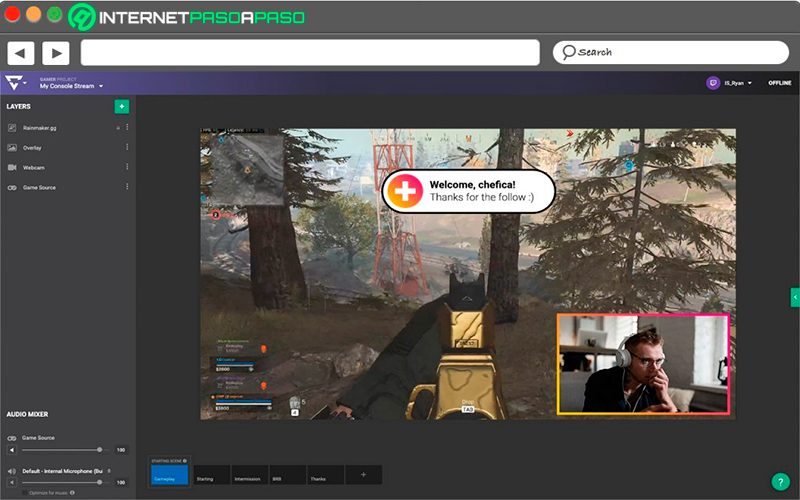
Task: Mute the Game Source audio
Action: (x=12, y=450)
